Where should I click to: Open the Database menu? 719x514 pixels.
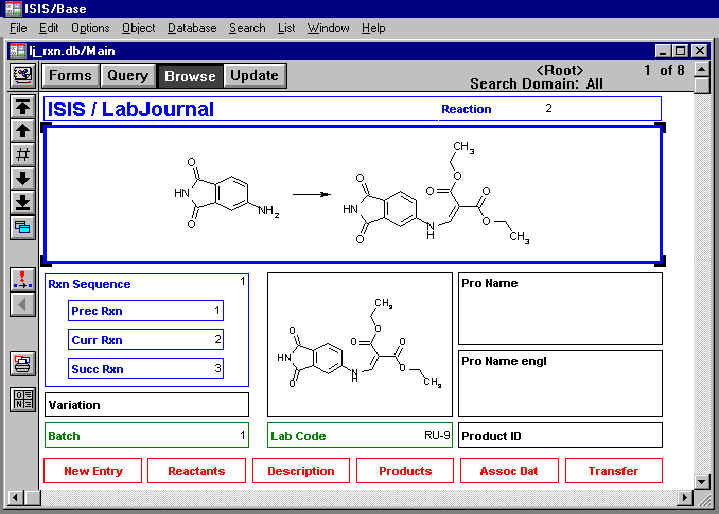coord(192,28)
